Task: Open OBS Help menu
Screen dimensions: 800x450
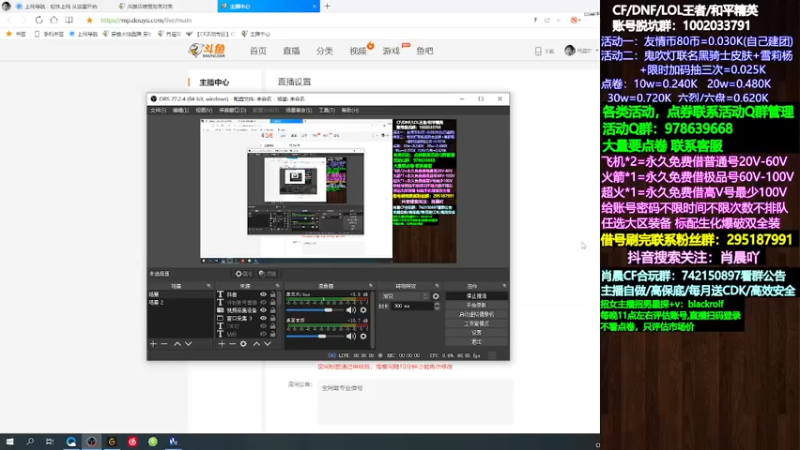Action: 350,110
